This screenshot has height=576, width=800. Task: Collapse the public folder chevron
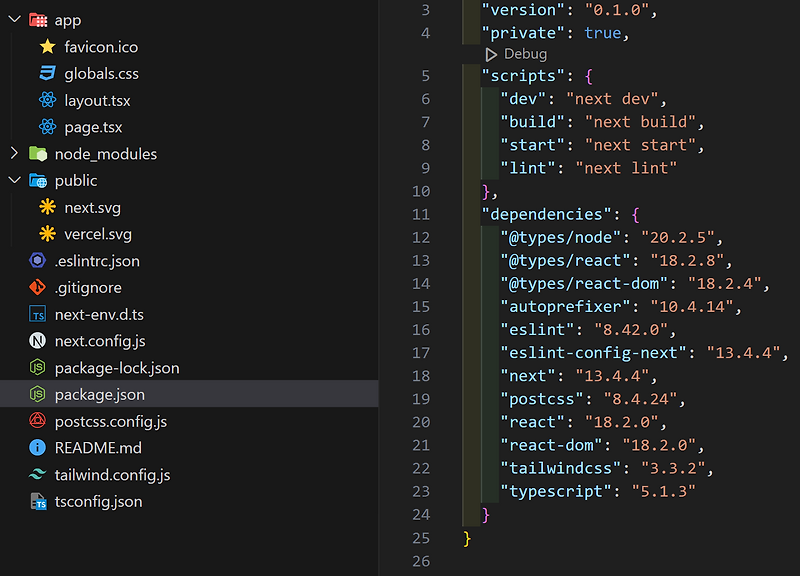coord(15,180)
